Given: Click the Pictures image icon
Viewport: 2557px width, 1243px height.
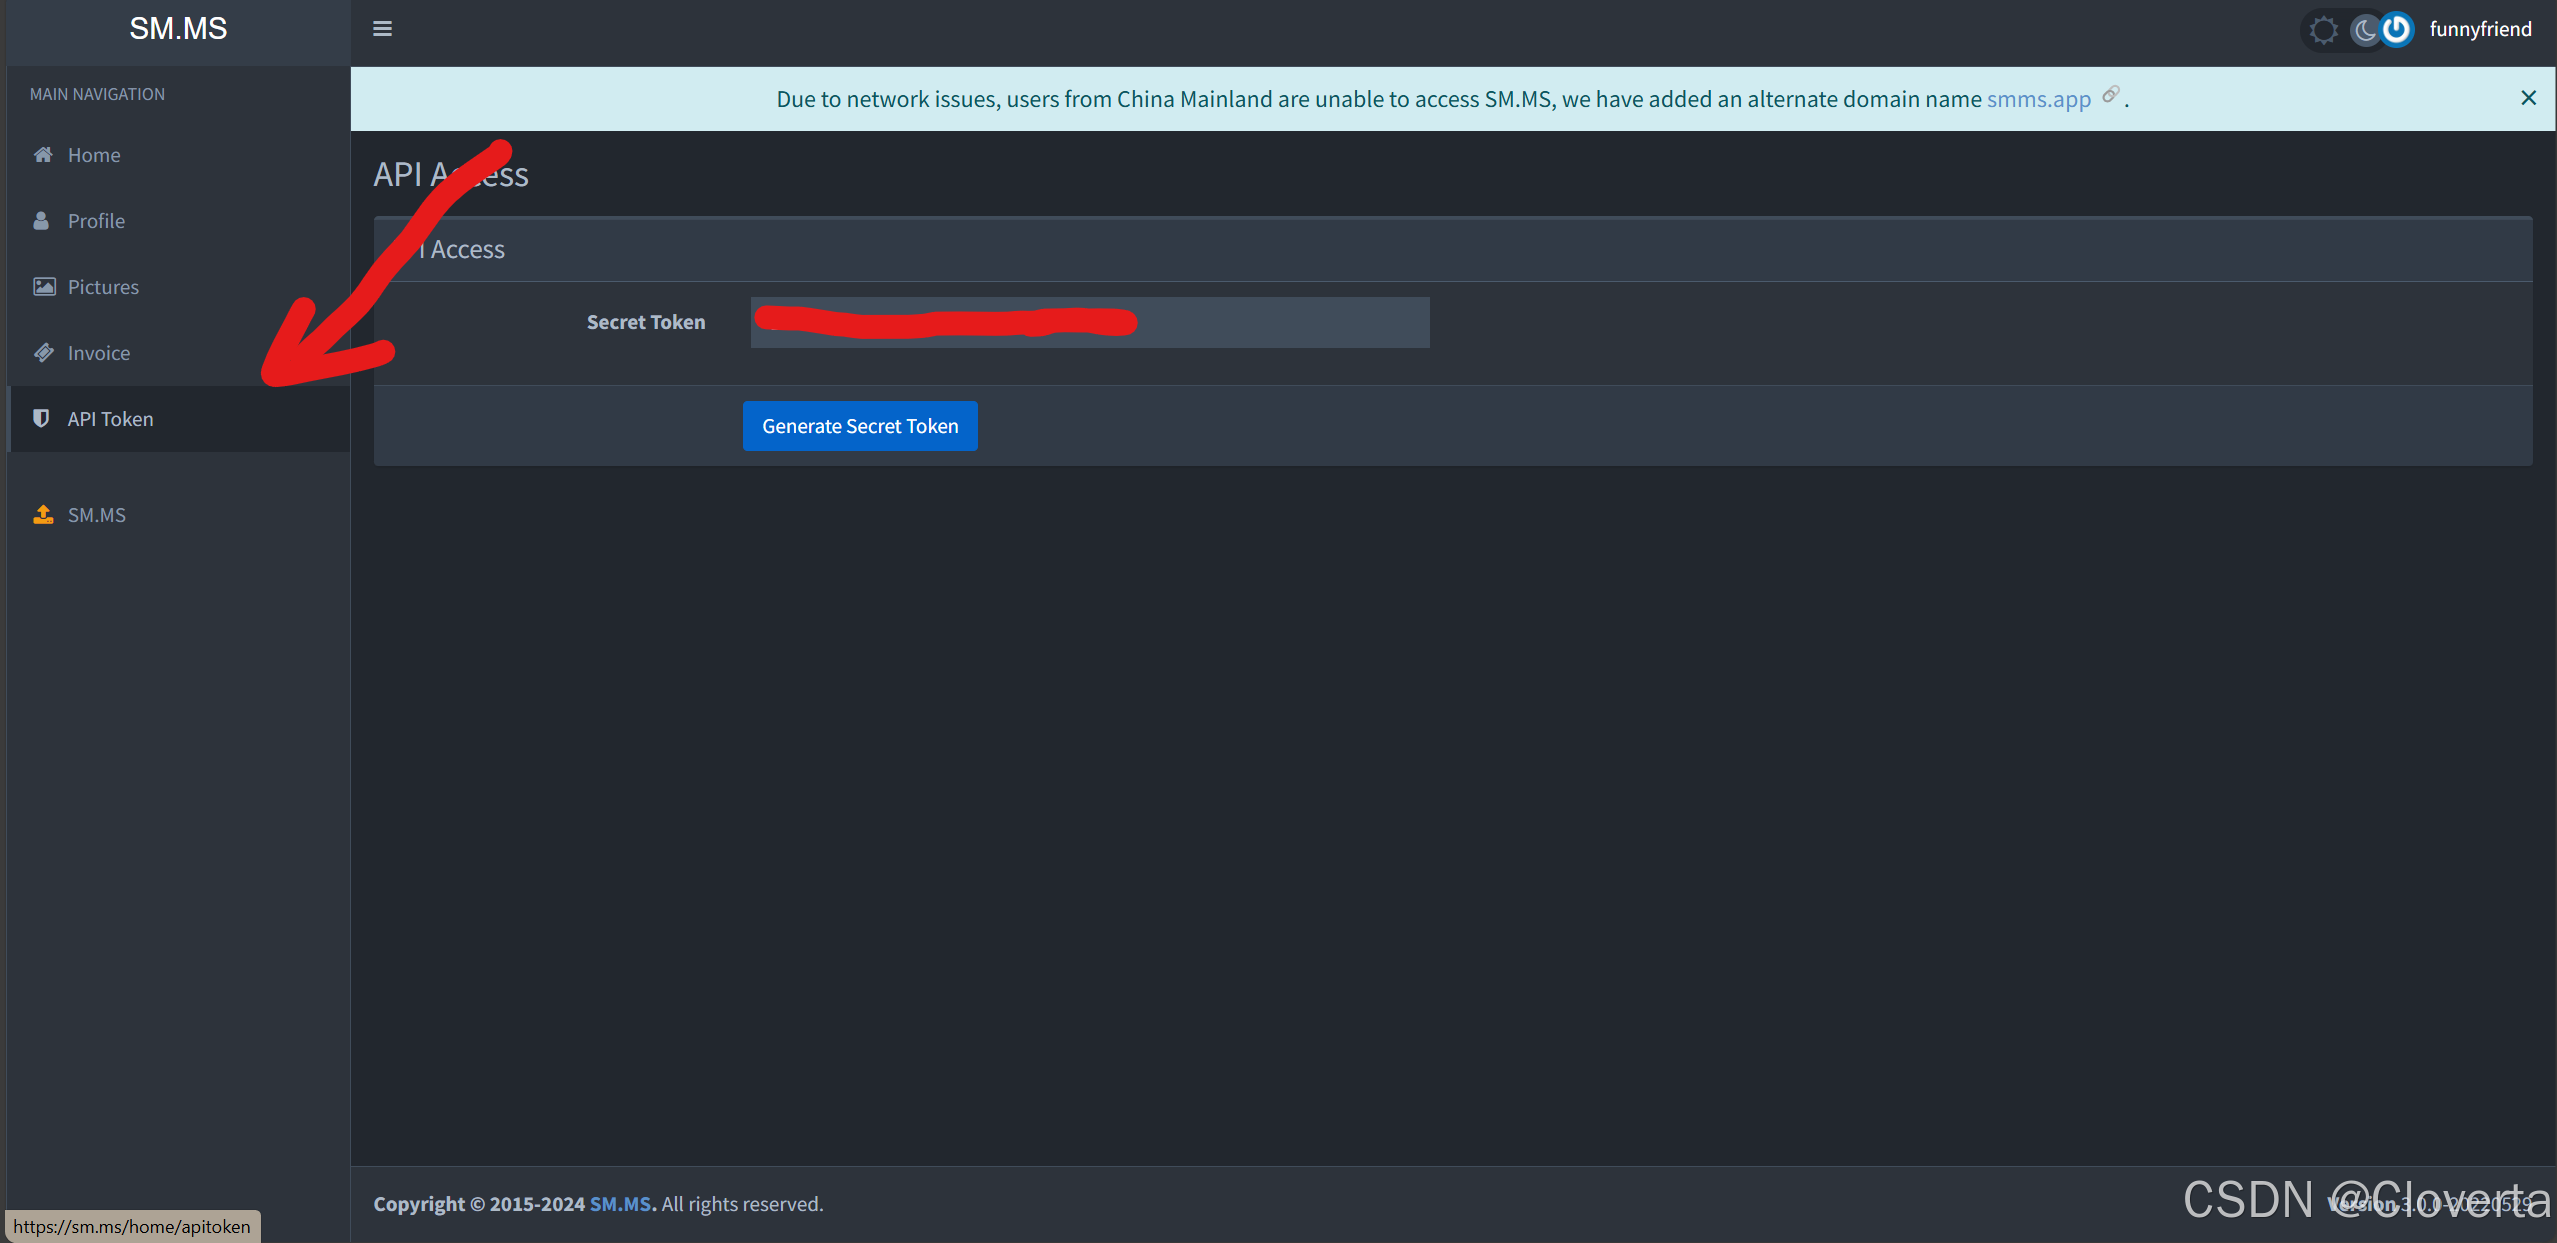Looking at the screenshot, I should pyautogui.click(x=44, y=287).
